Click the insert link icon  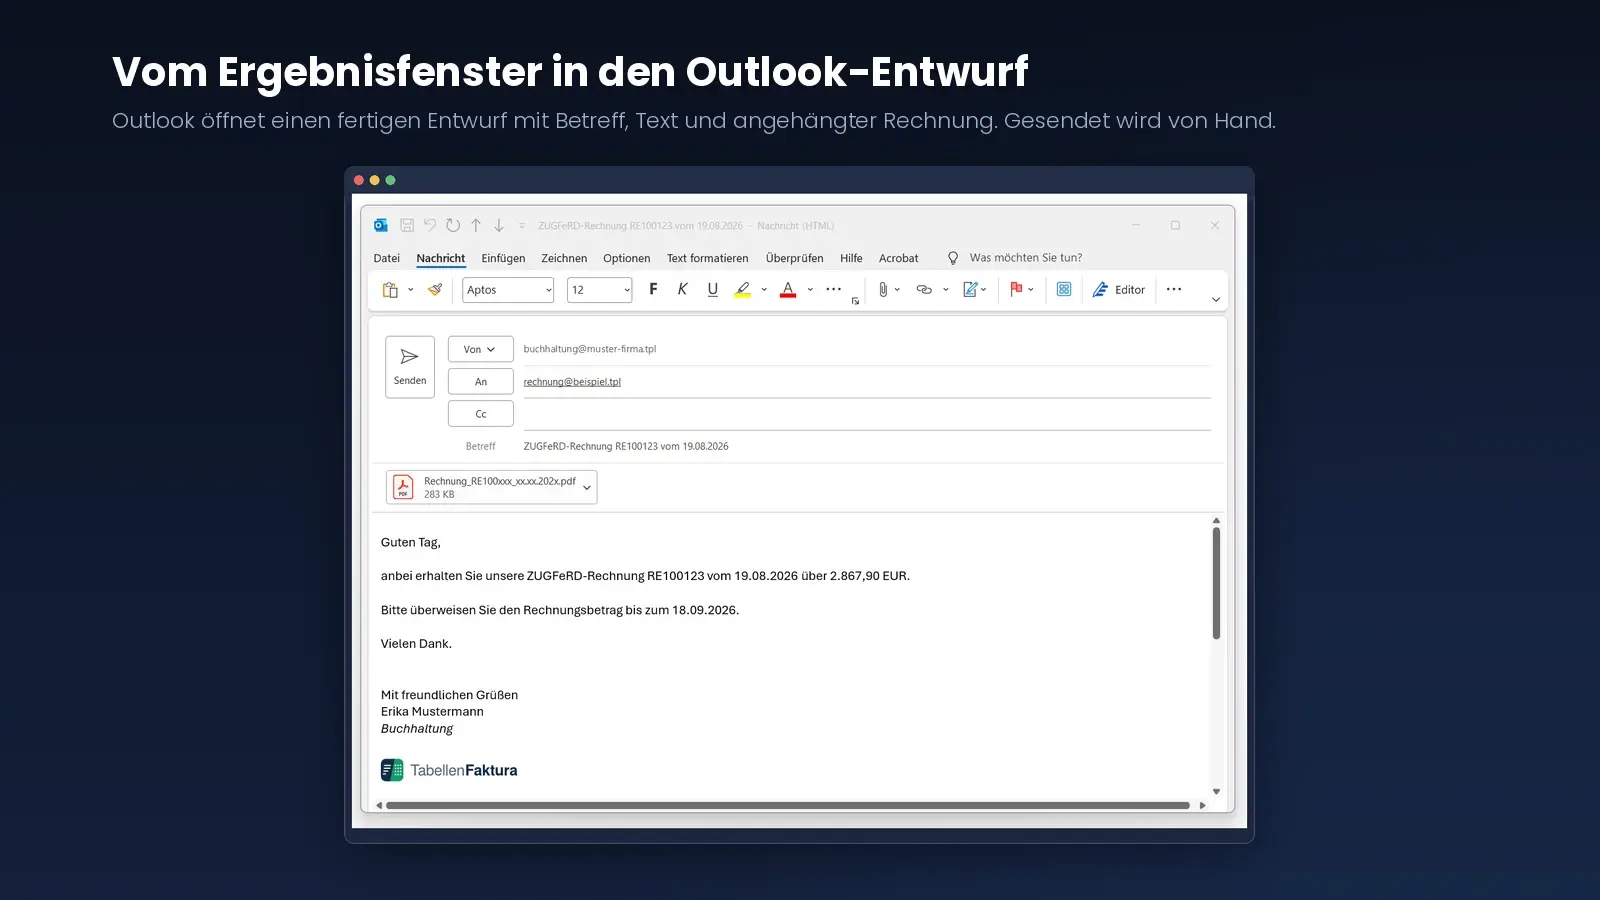point(924,290)
